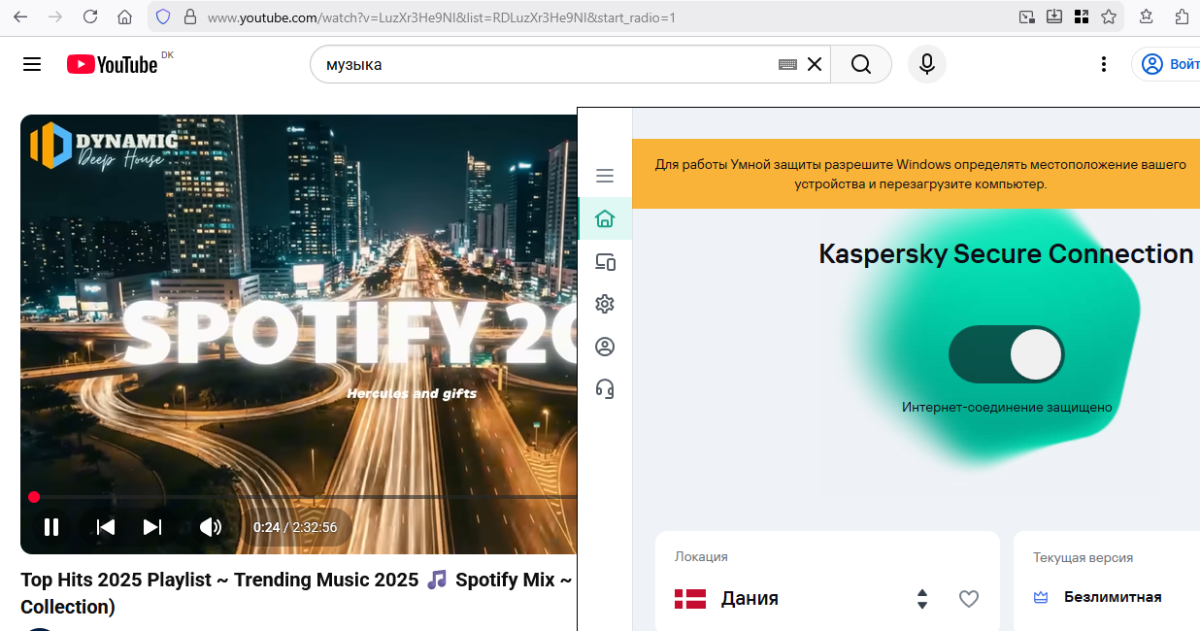
Task: Open YouTube settings three-dot menu
Action: pyautogui.click(x=1104, y=64)
